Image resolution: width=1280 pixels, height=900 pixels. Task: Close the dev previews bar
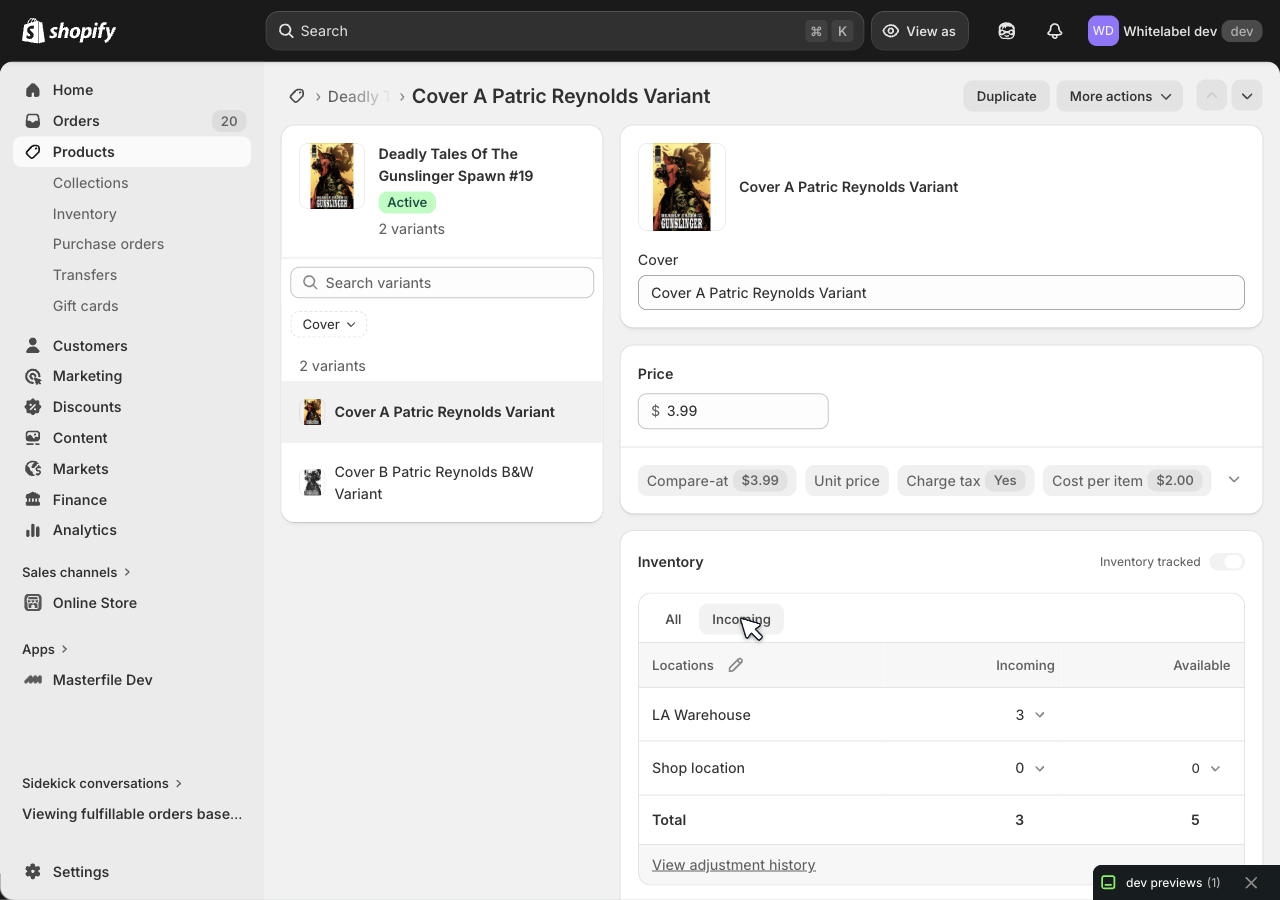(x=1251, y=883)
